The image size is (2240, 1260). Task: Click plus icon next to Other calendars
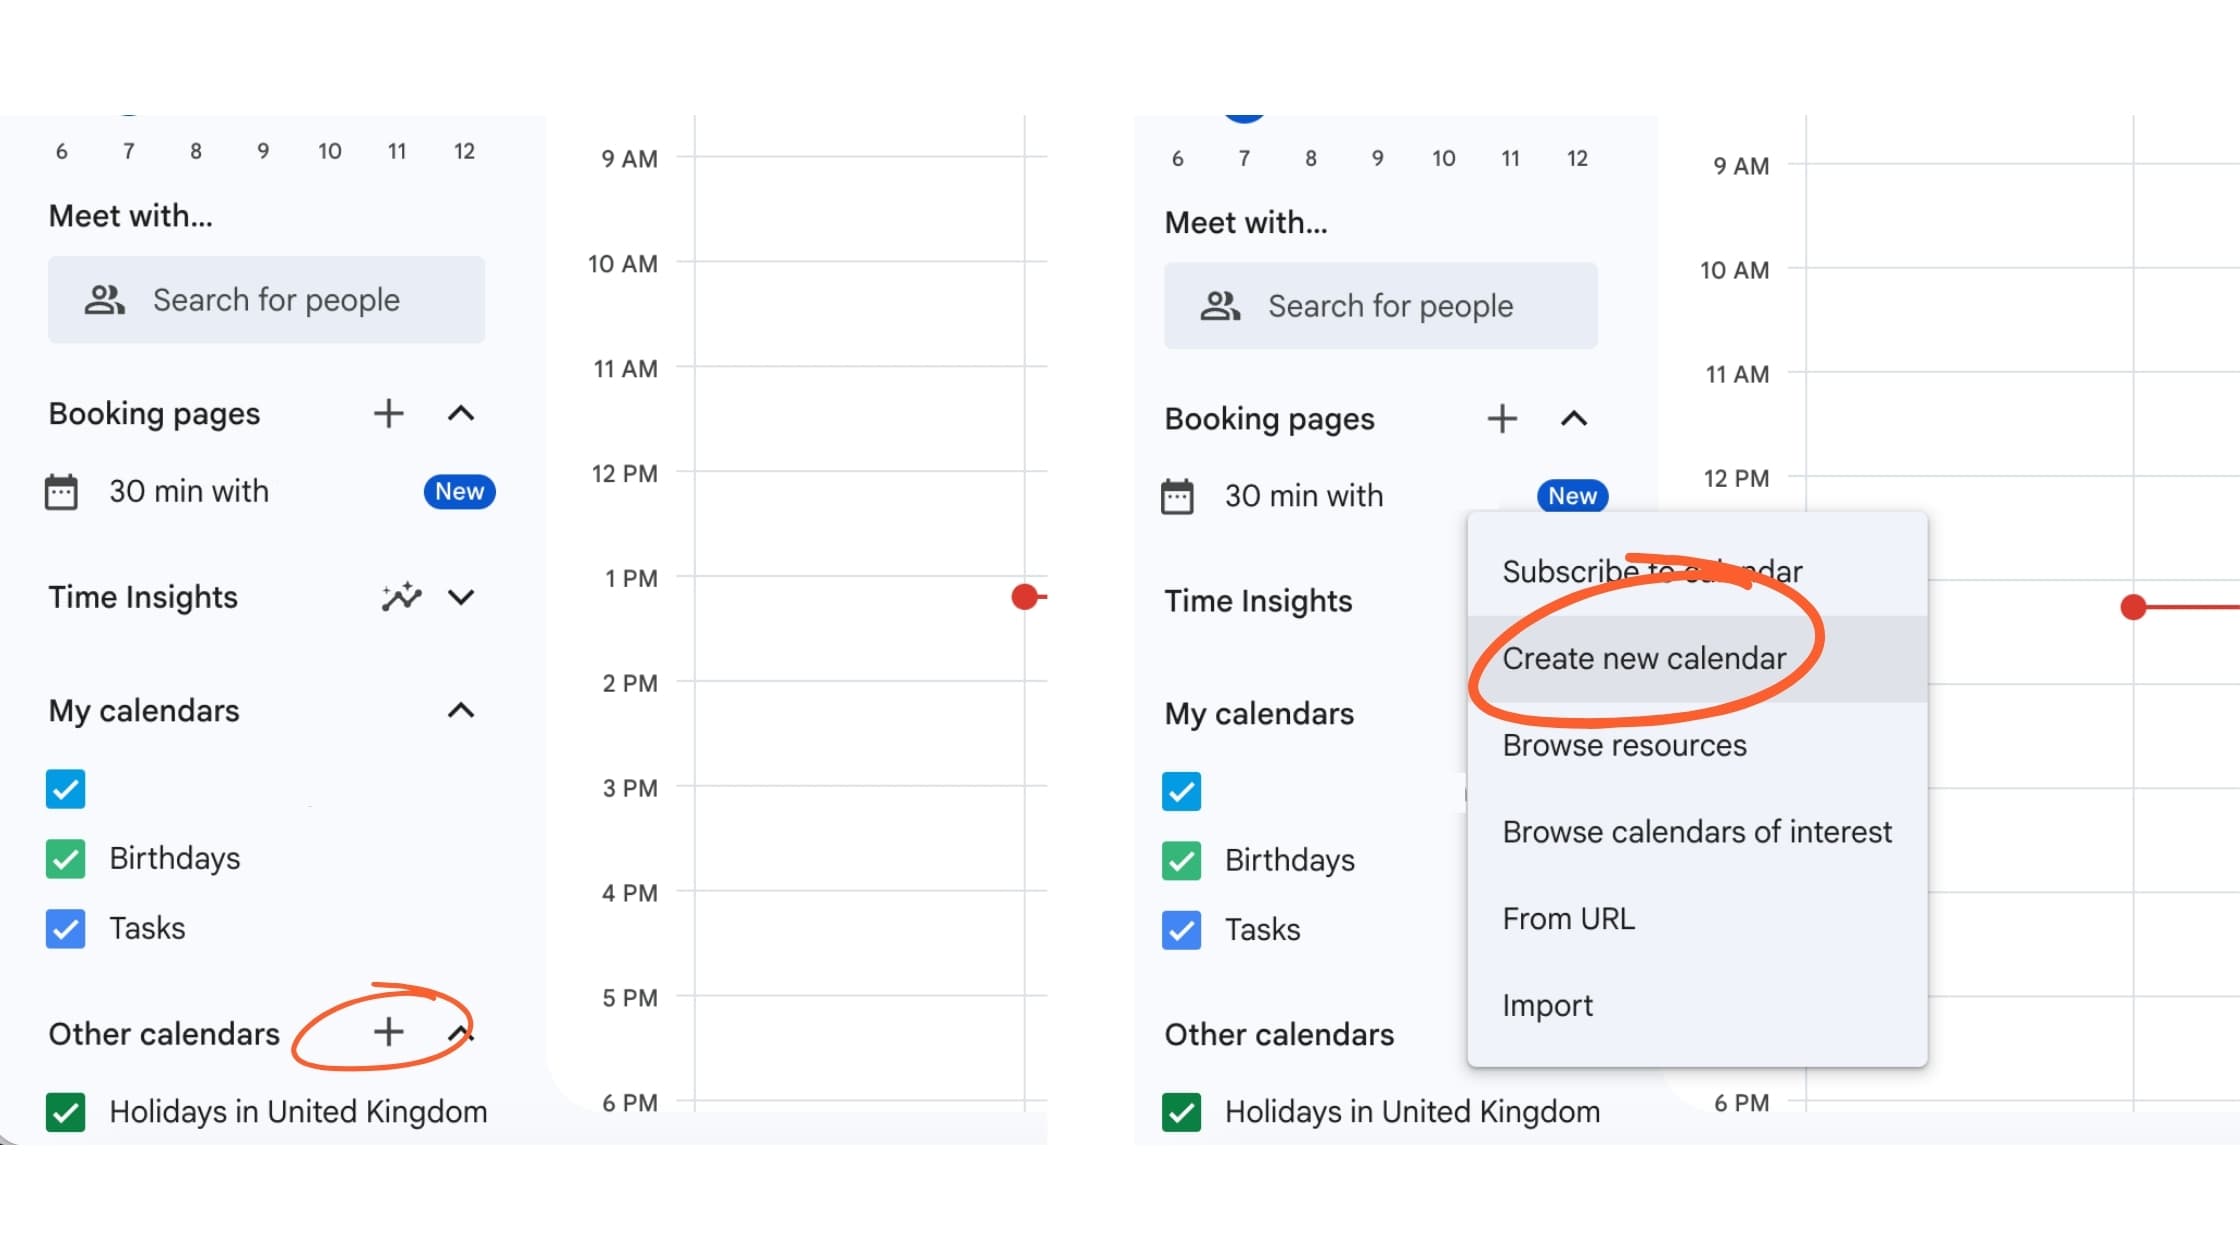[x=388, y=1031]
